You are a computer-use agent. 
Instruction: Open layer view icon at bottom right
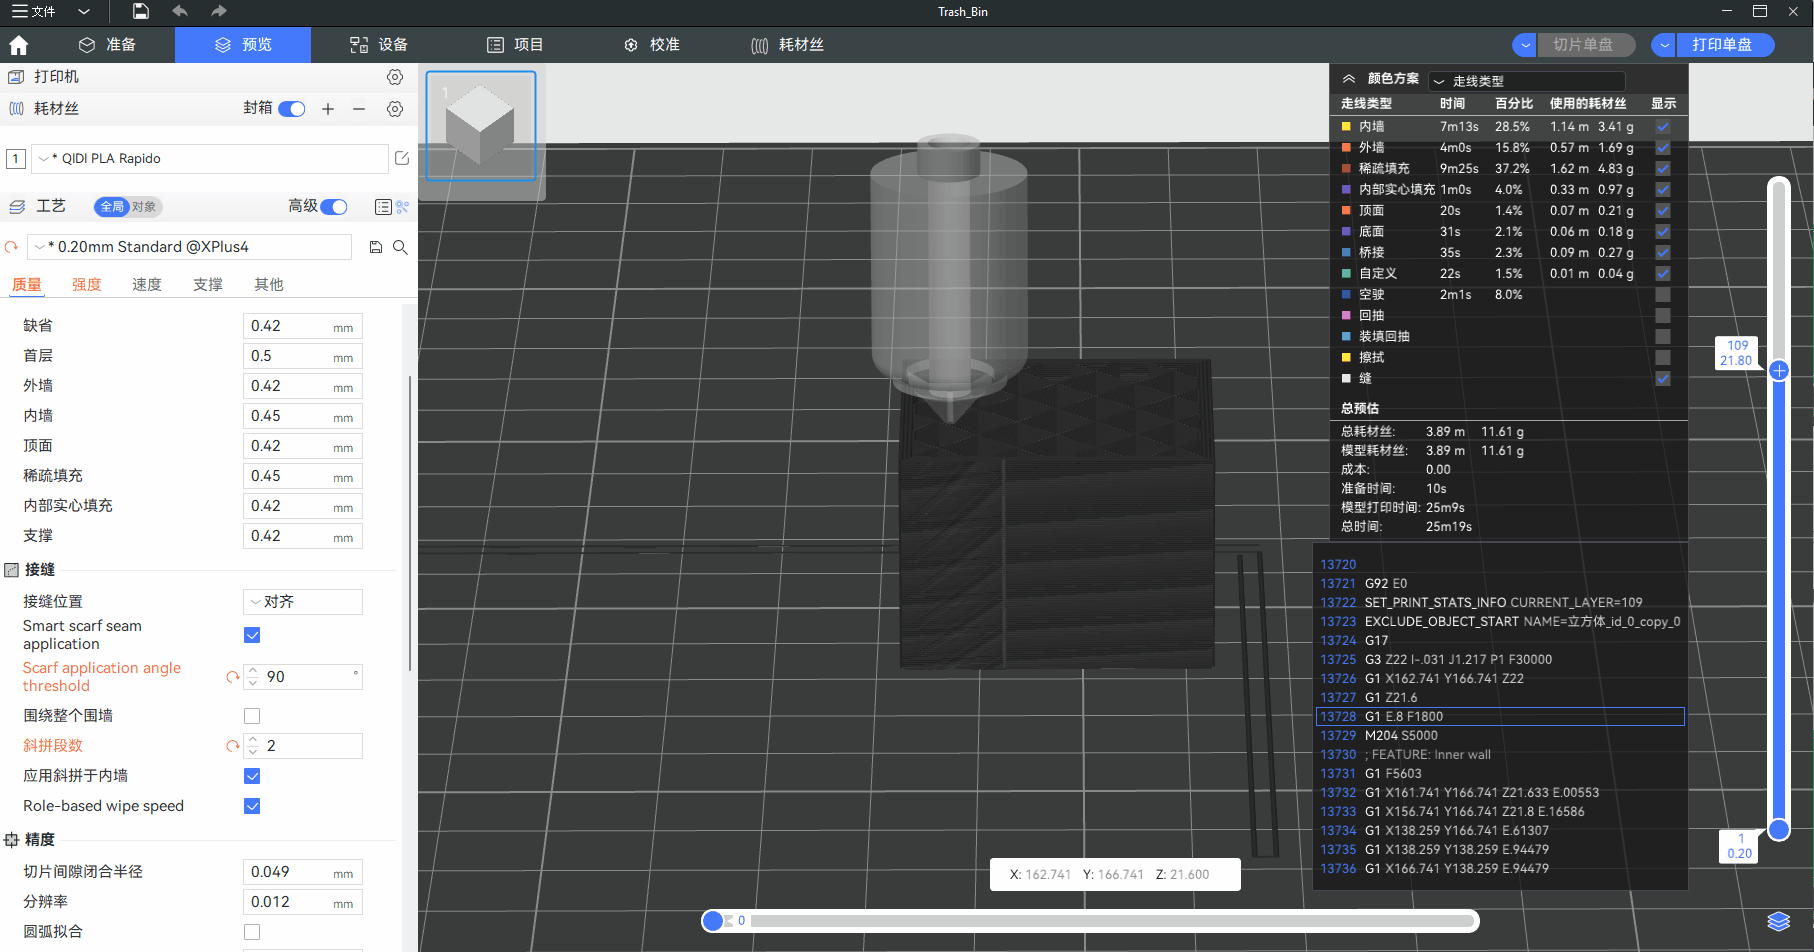[1778, 921]
